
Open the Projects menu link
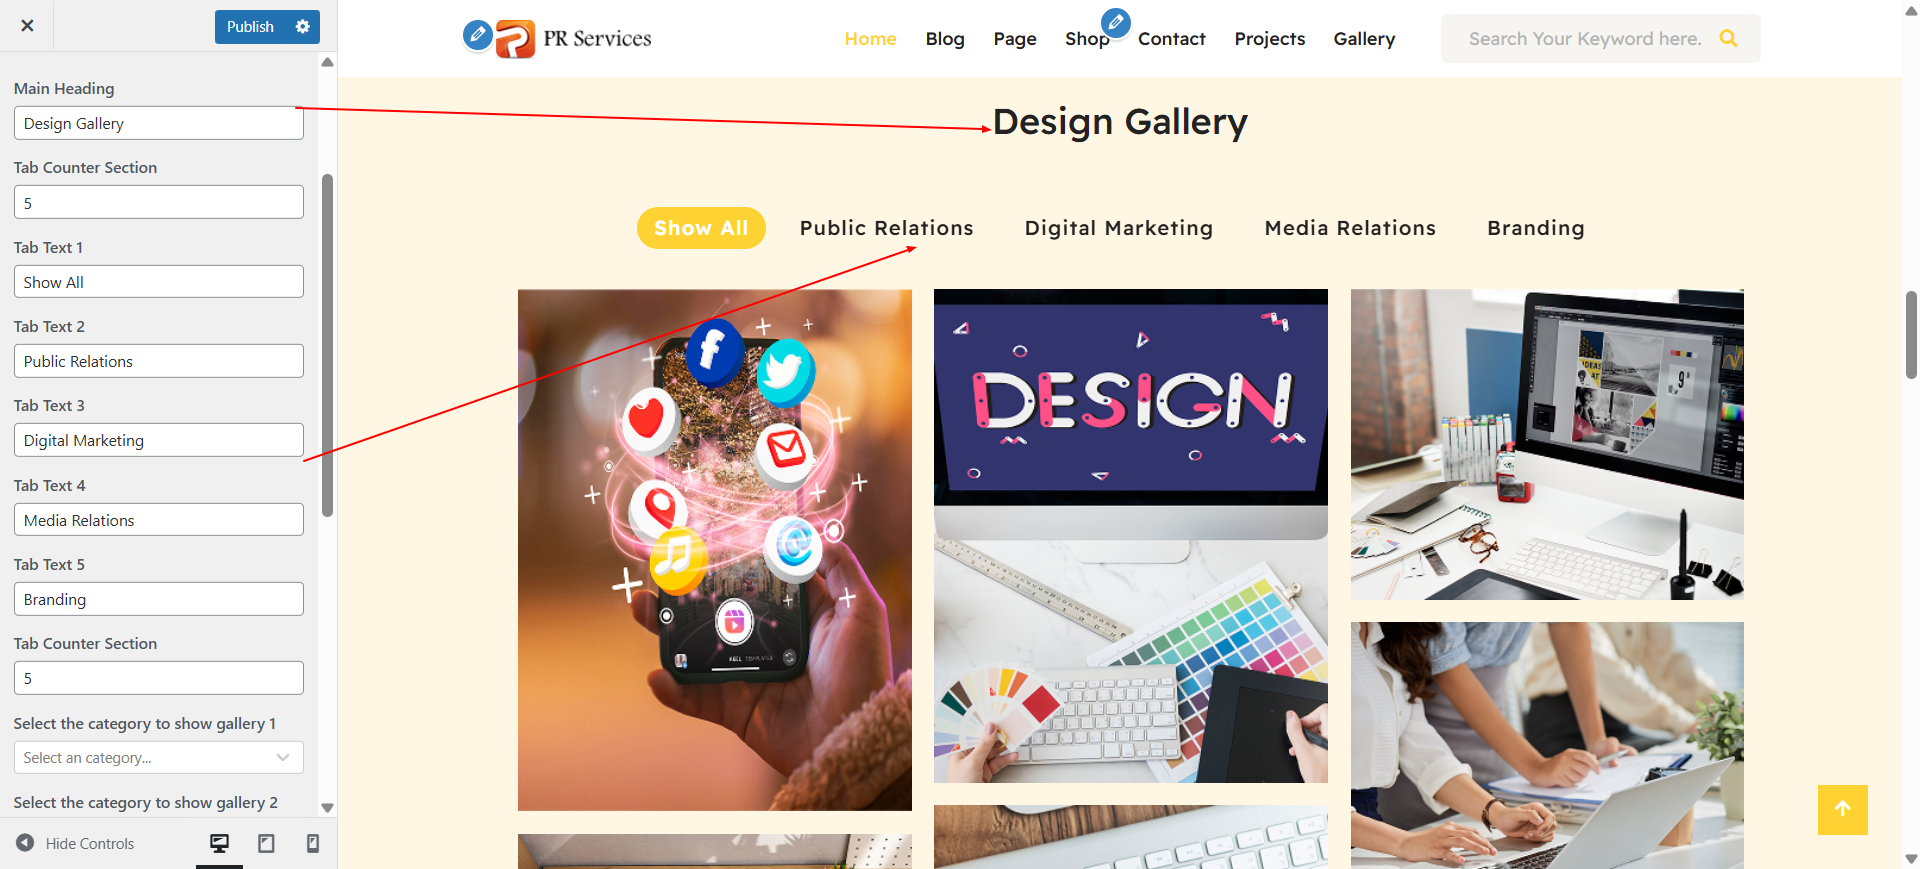point(1269,39)
